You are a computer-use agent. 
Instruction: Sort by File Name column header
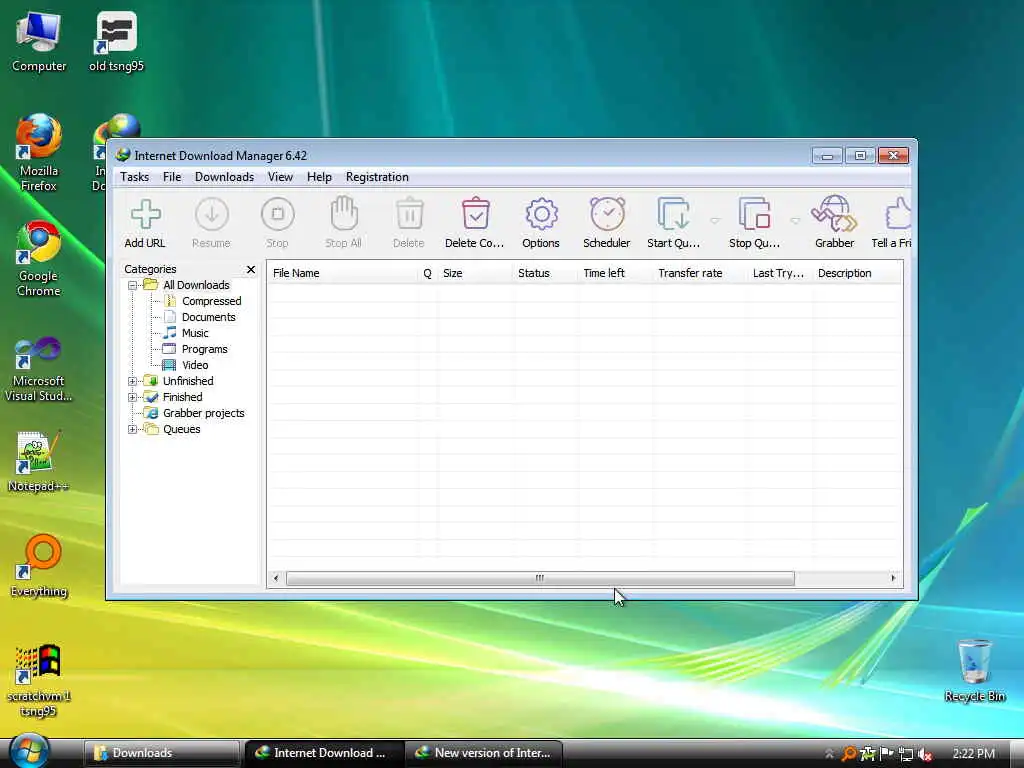342,273
